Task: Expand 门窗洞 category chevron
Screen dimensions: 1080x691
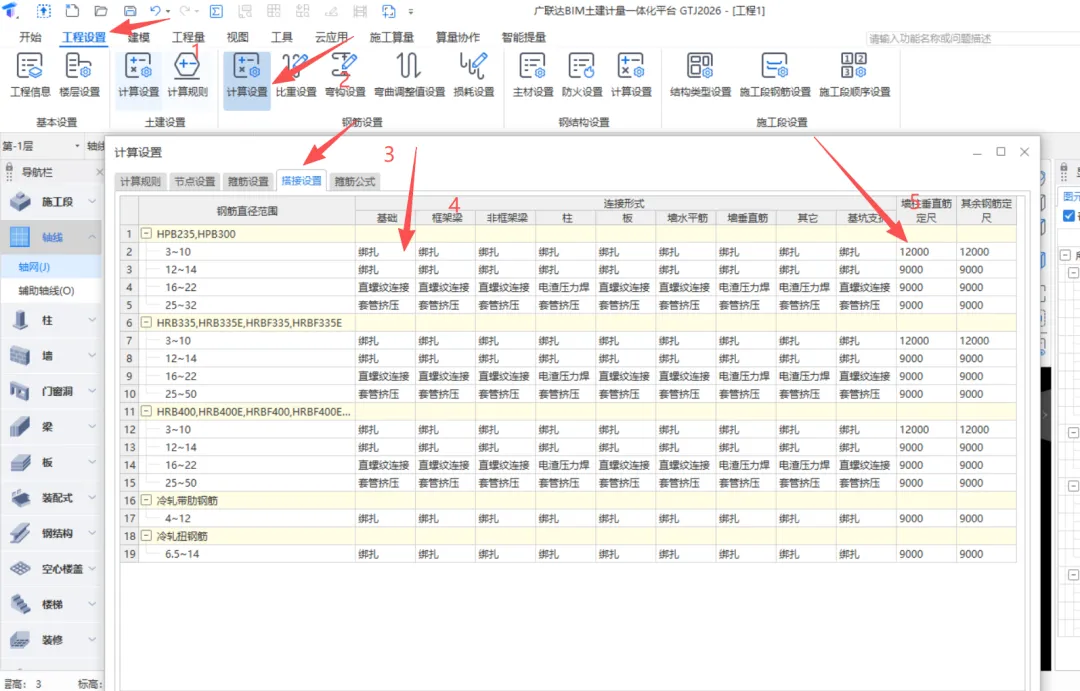Action: coord(92,391)
